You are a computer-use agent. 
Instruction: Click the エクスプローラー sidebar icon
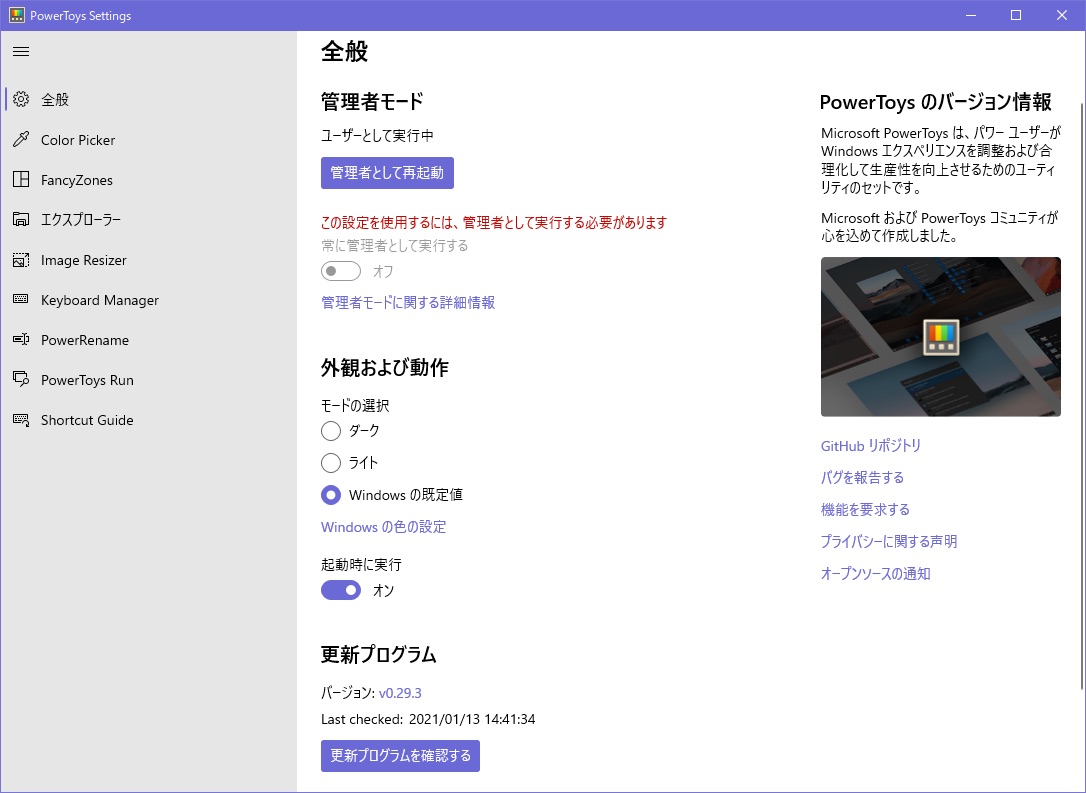click(21, 220)
